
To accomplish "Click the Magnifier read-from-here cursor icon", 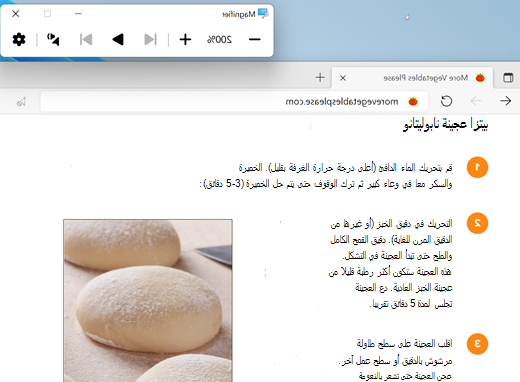I will coord(53,39).
